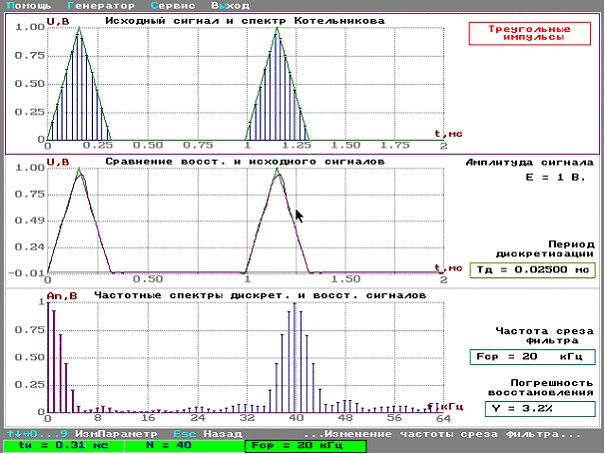Click the peak of the first triangular pulse
The width and height of the screenshot is (605, 454).
[x=80, y=30]
